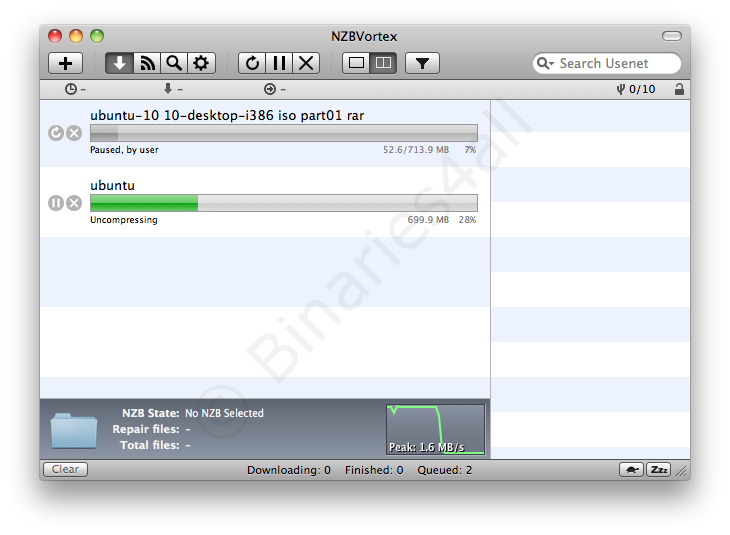
Task: Click the pause toolbar button
Action: [x=279, y=63]
